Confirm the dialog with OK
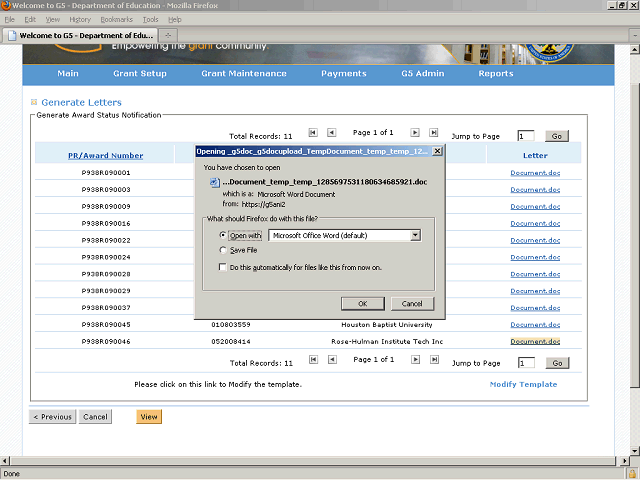 [x=362, y=304]
